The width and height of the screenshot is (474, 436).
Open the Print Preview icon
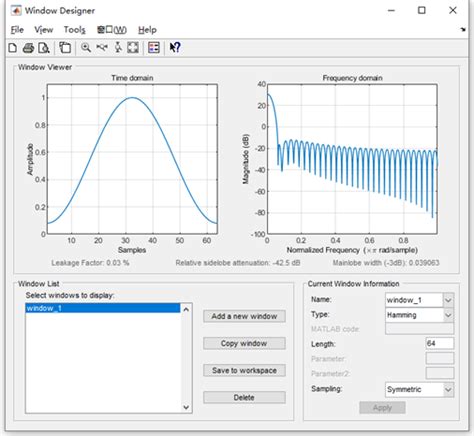click(x=44, y=48)
